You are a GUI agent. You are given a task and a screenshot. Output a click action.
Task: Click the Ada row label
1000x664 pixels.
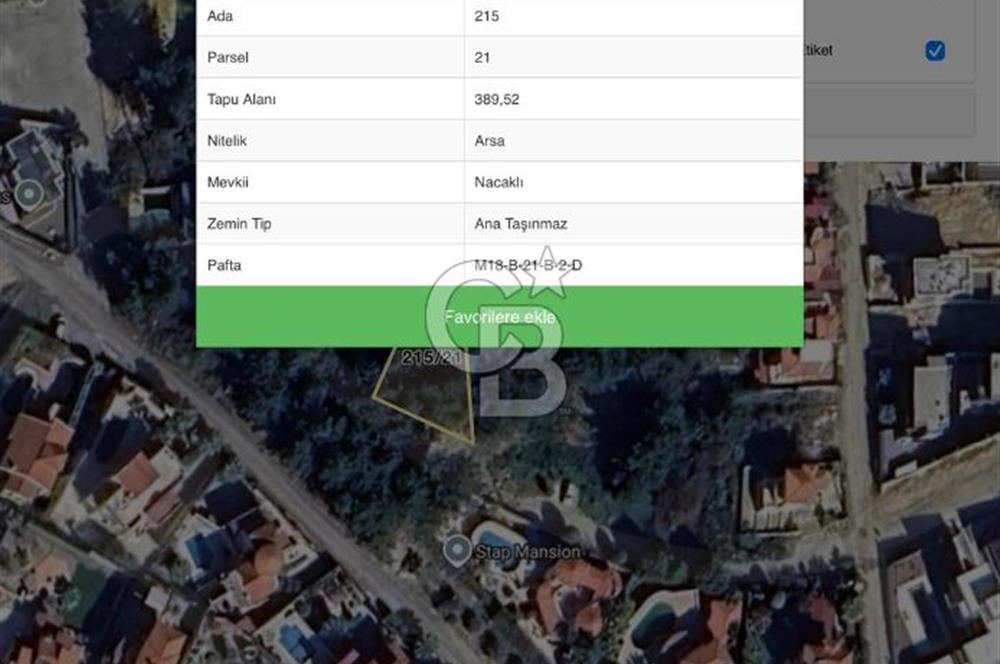tap(220, 16)
